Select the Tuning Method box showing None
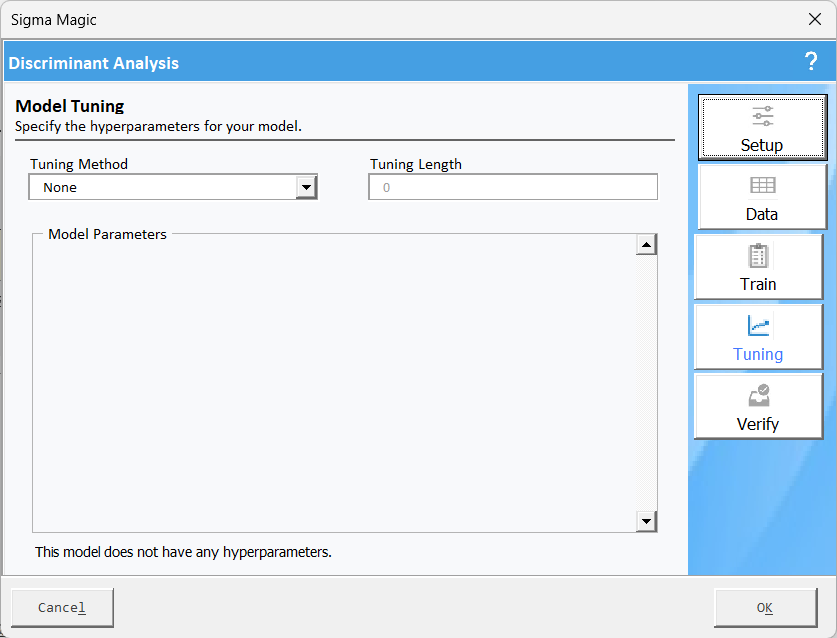Image resolution: width=837 pixels, height=638 pixels. pyautogui.click(x=163, y=187)
